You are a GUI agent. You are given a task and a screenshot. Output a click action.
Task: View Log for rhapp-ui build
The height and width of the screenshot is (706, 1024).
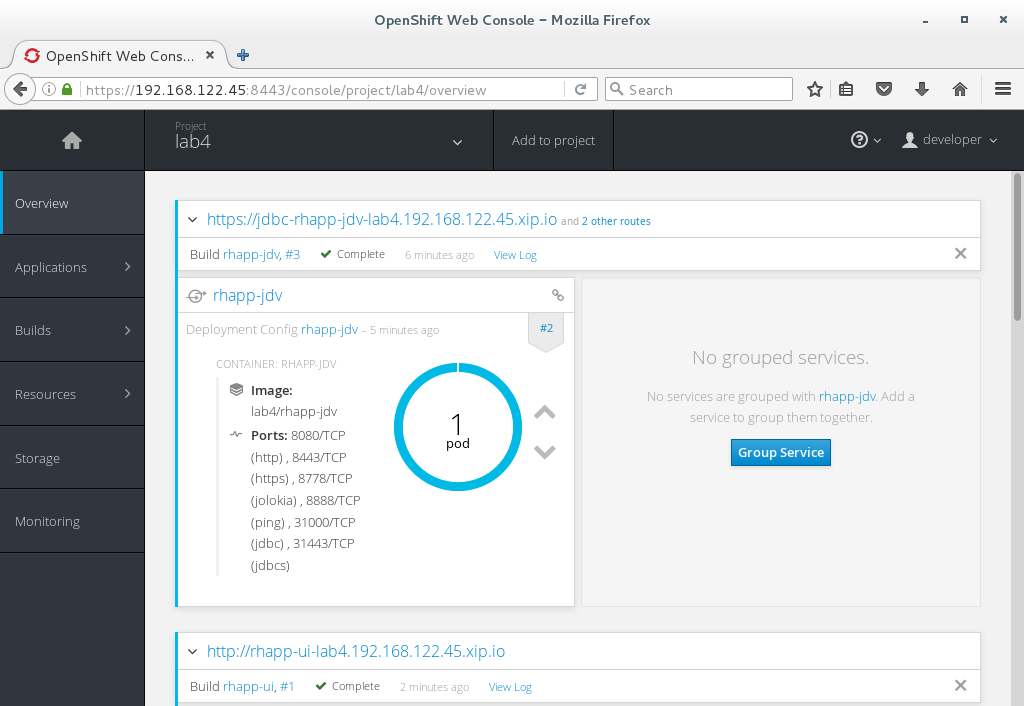(510, 687)
